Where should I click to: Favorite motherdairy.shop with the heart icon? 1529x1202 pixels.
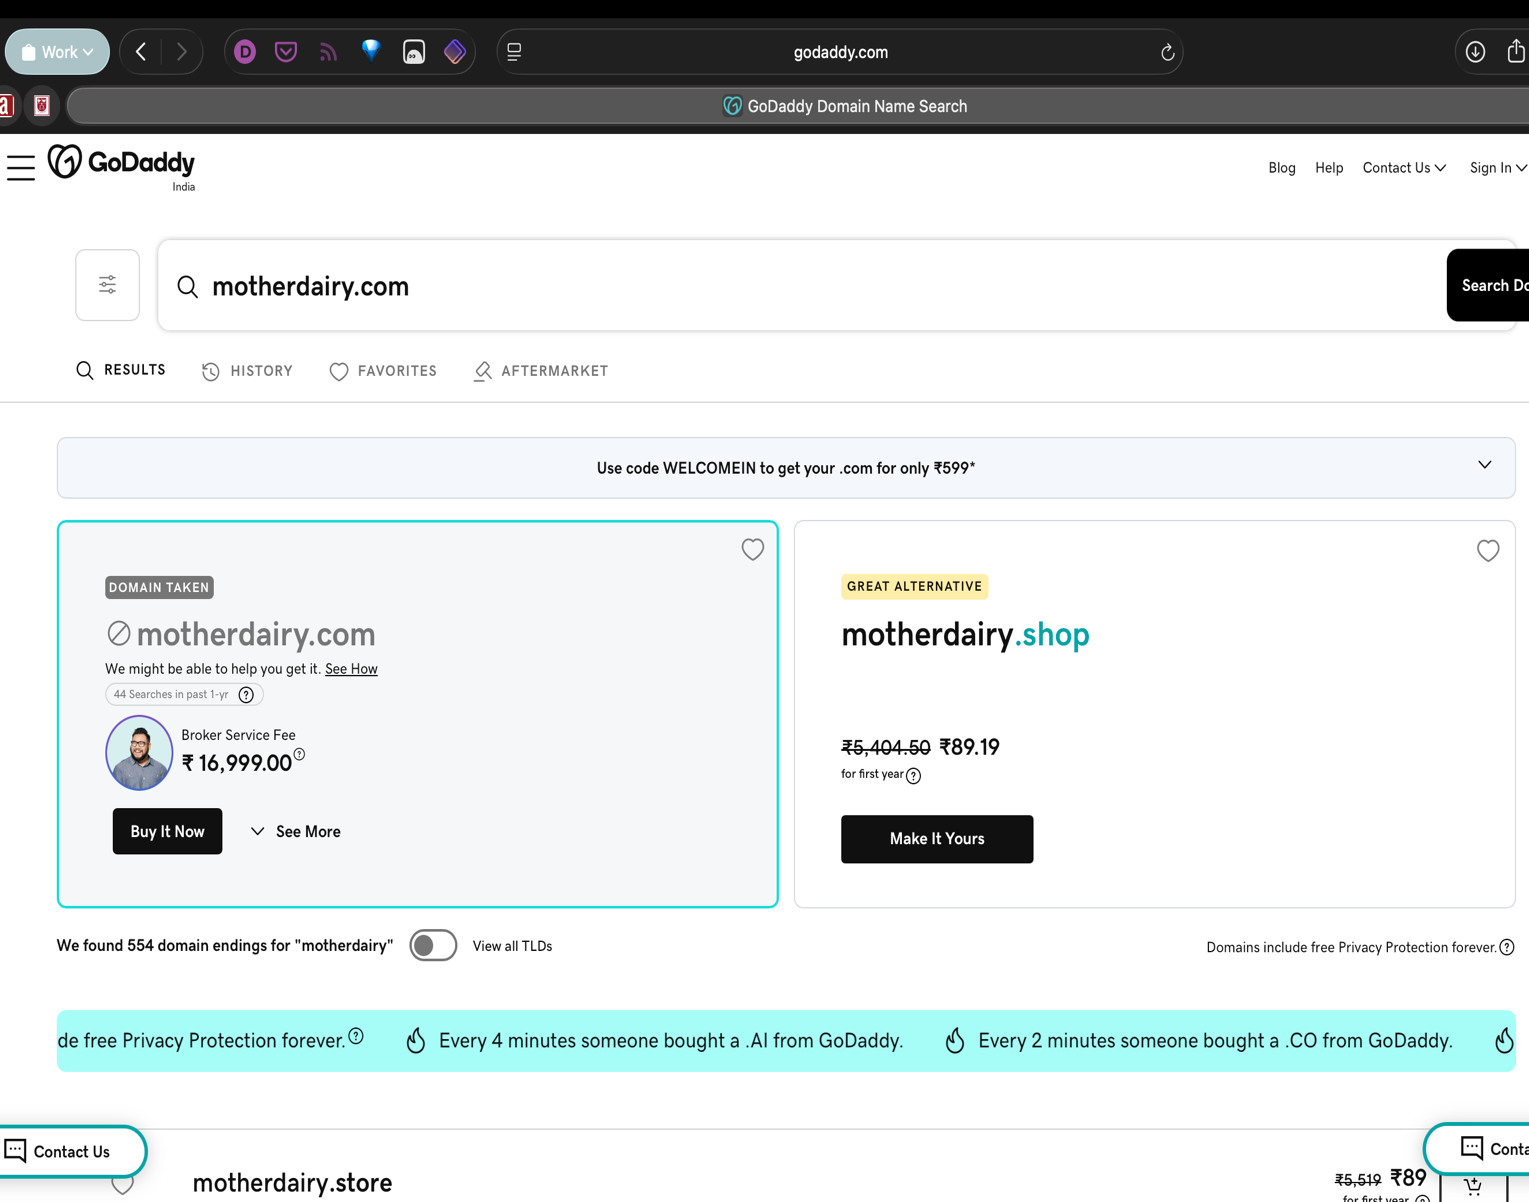pyautogui.click(x=1488, y=550)
